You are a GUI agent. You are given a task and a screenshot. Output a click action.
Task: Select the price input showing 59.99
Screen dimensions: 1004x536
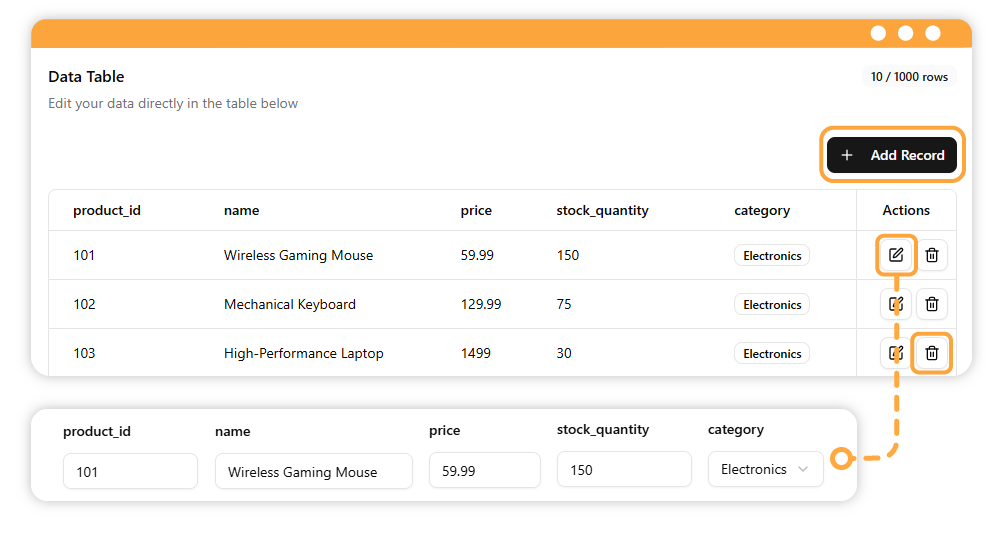(x=484, y=470)
